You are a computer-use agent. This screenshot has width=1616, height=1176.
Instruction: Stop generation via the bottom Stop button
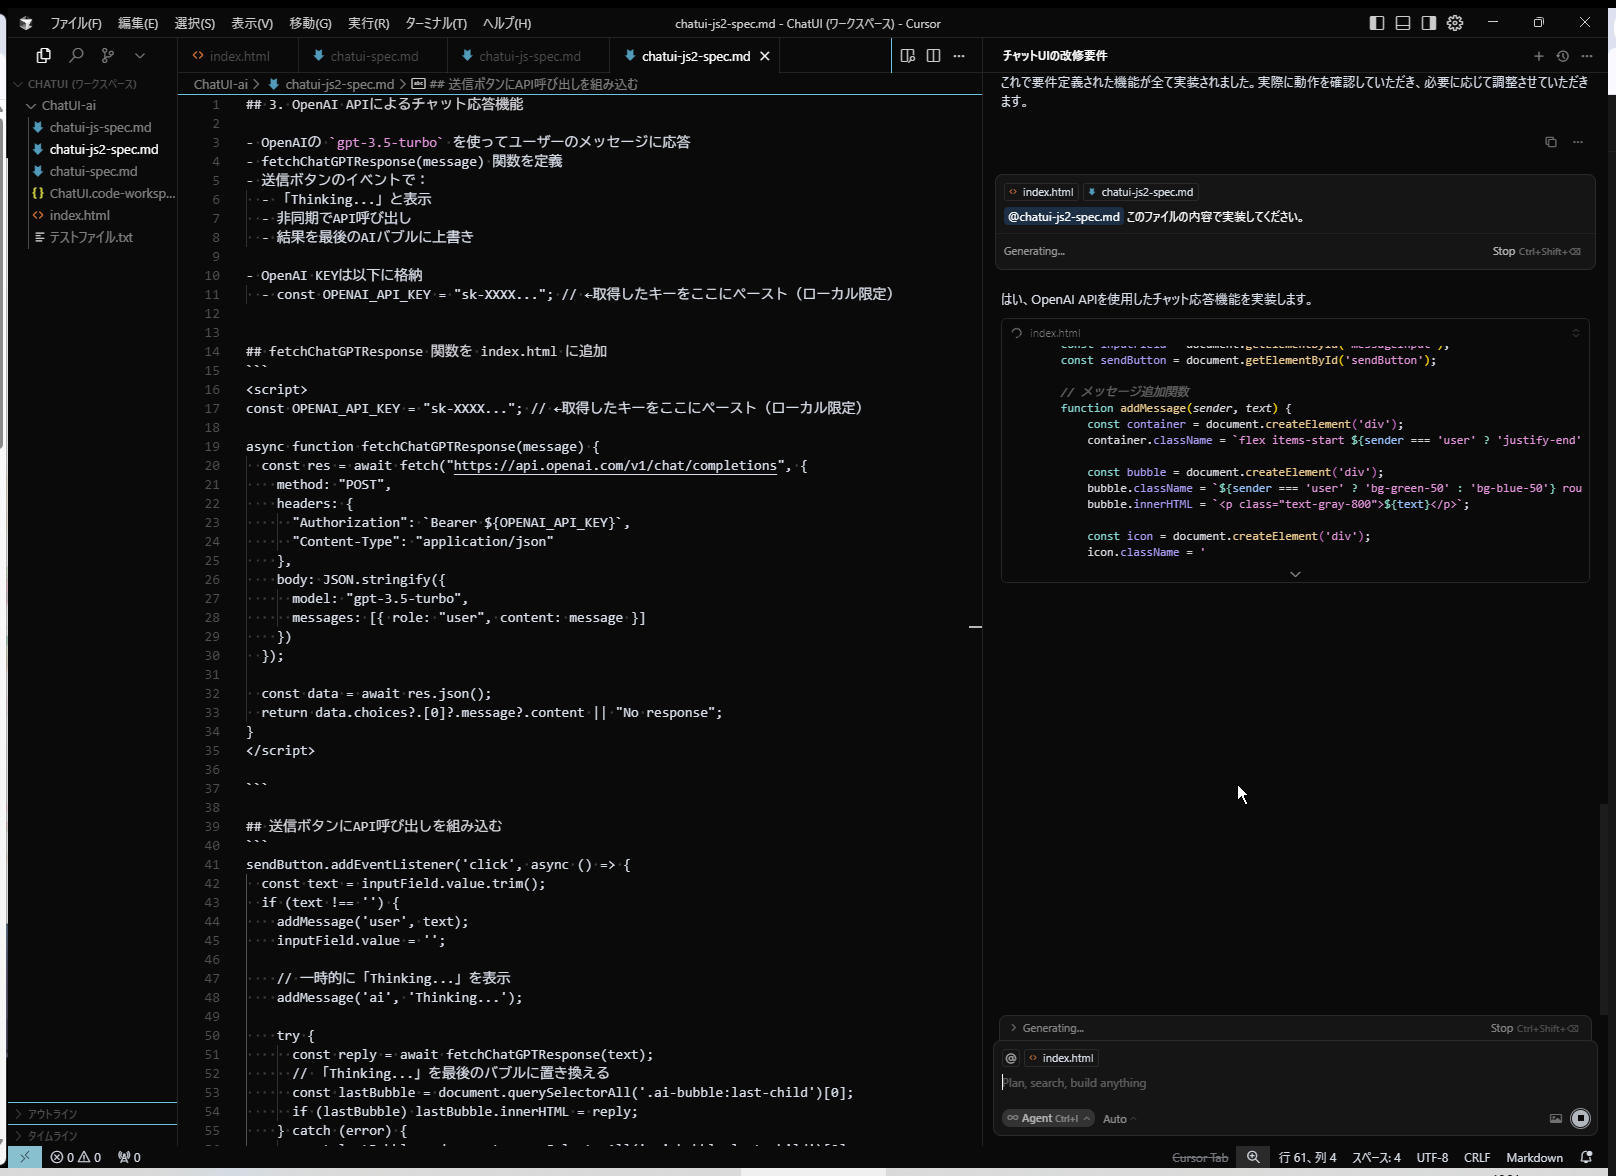(x=1501, y=1028)
